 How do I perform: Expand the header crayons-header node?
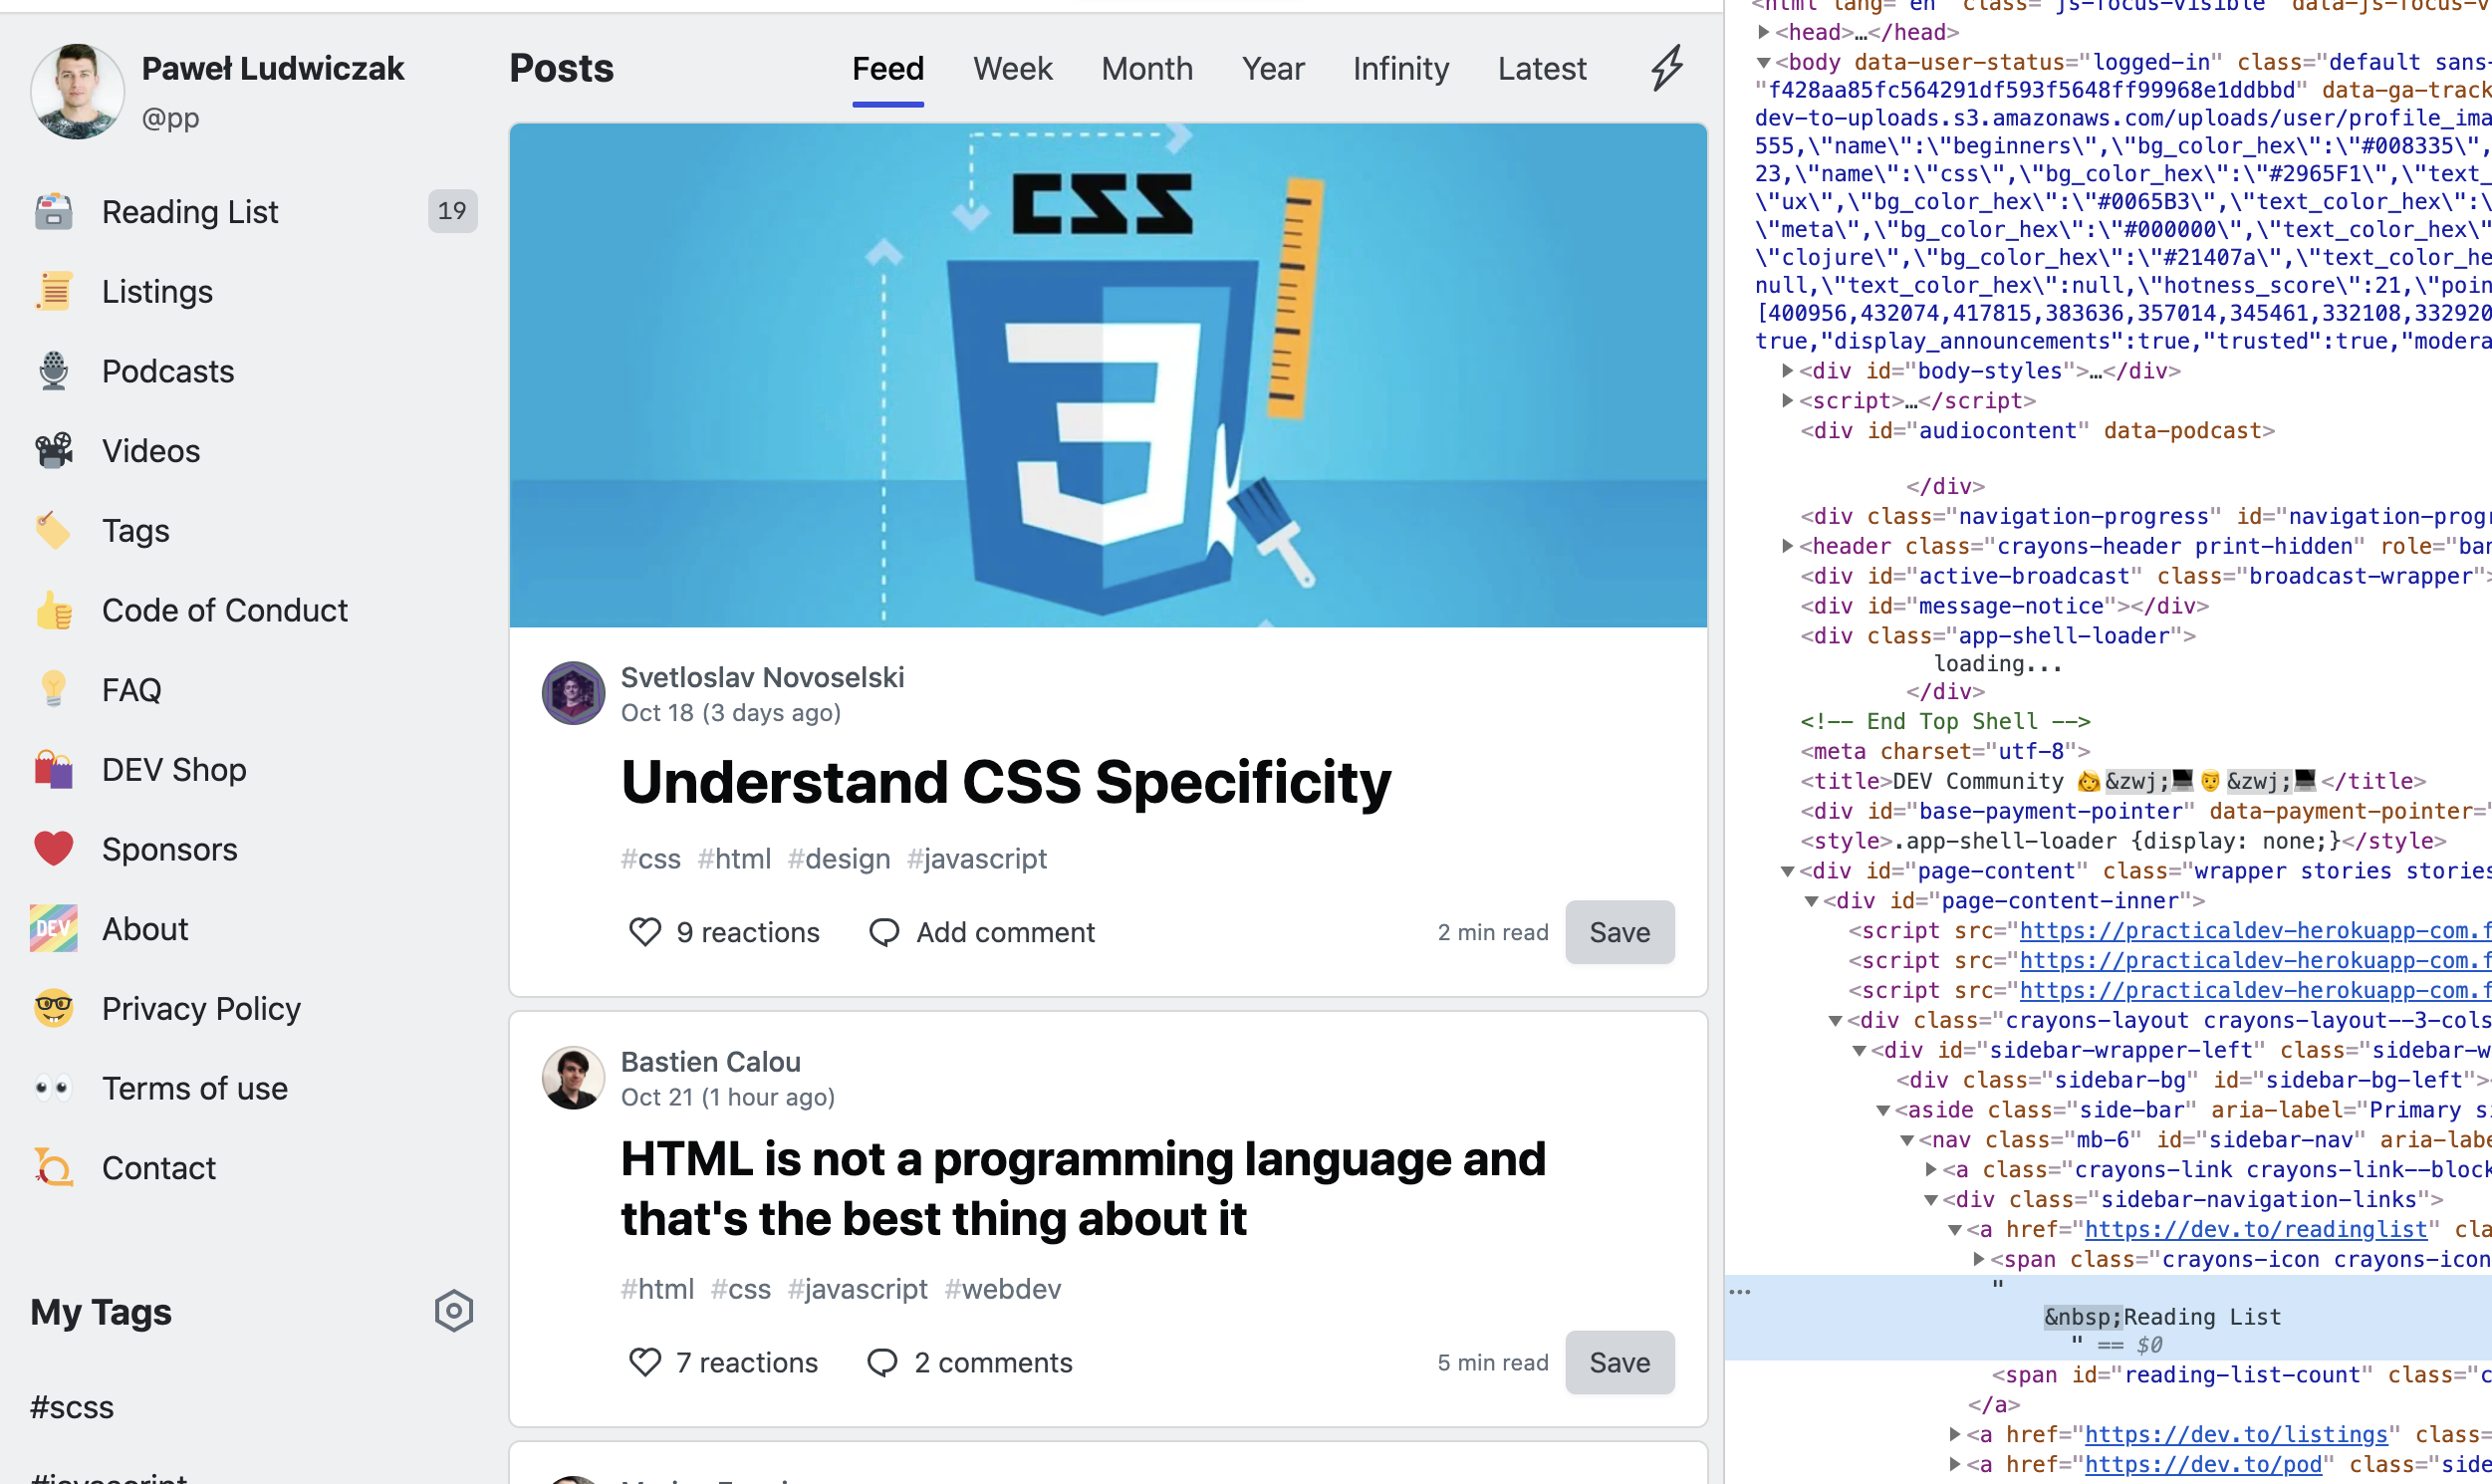[1788, 546]
